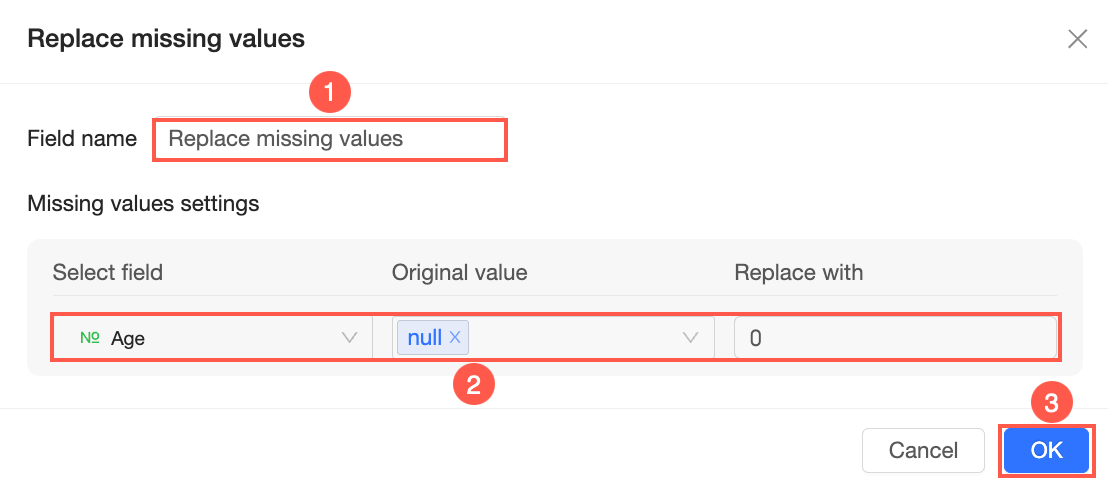Click the Select field column header
This screenshot has height=488, width=1108.
(107, 272)
